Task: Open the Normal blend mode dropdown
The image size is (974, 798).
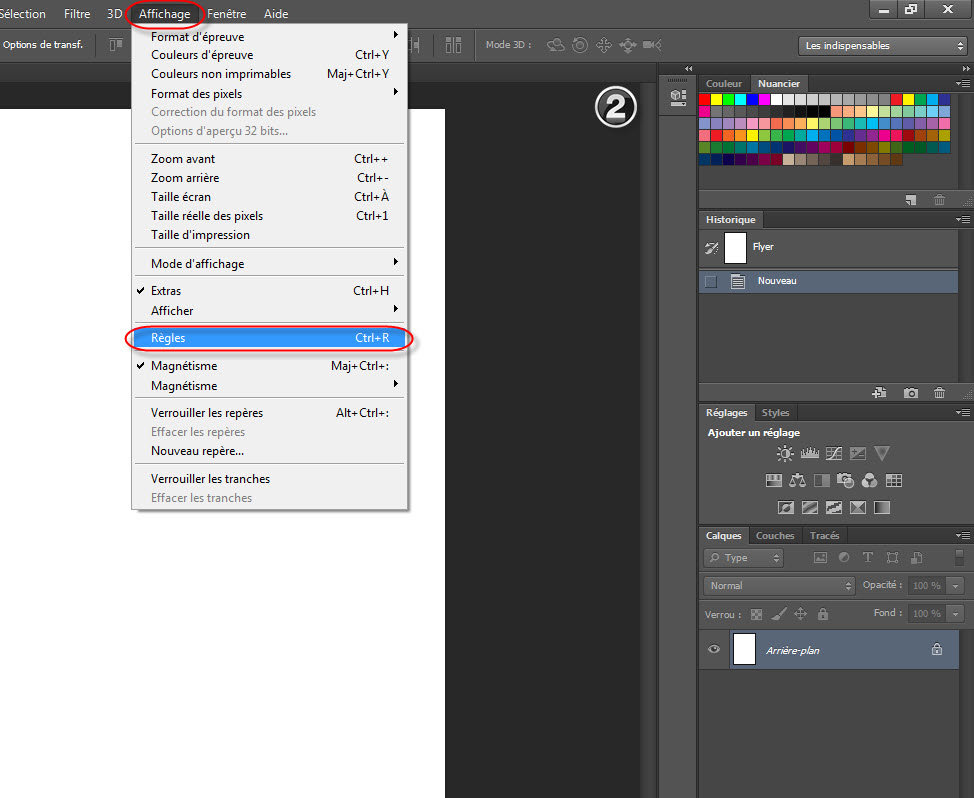Action: [x=779, y=586]
